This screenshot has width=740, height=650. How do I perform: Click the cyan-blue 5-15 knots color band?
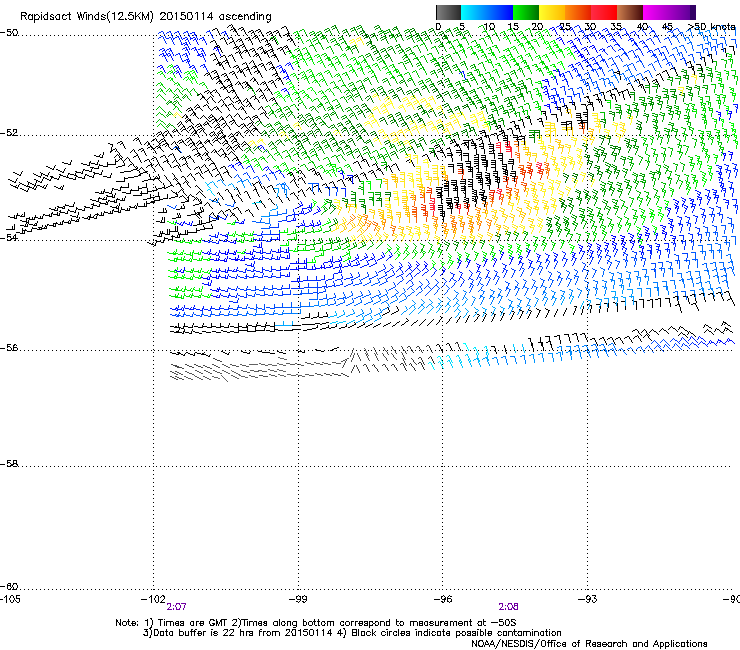click(487, 12)
